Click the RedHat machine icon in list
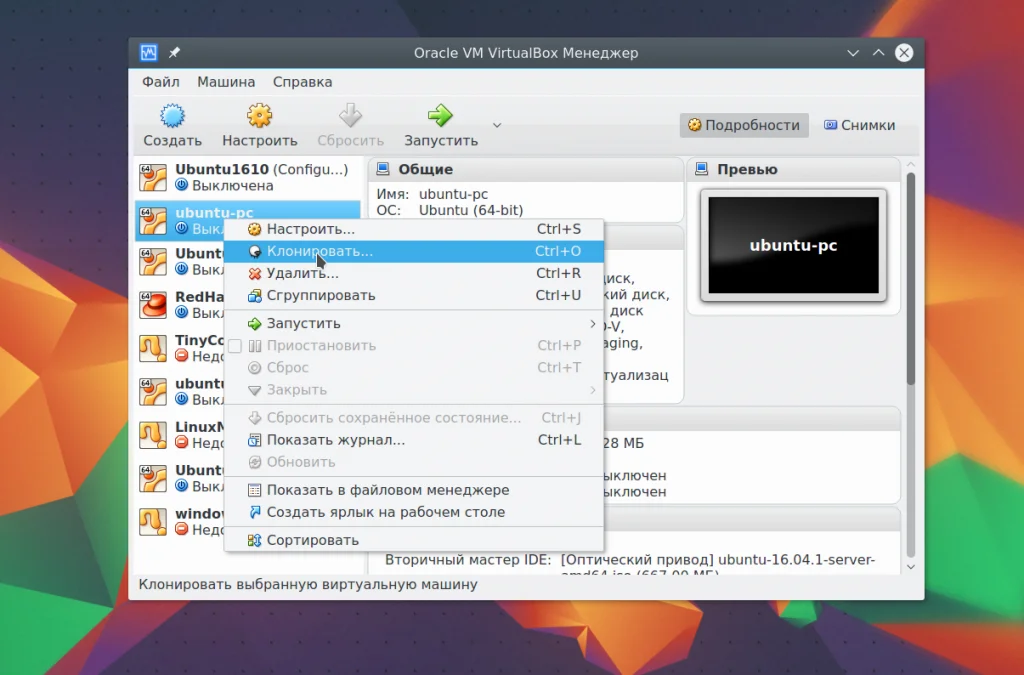The image size is (1024, 675). click(x=152, y=305)
